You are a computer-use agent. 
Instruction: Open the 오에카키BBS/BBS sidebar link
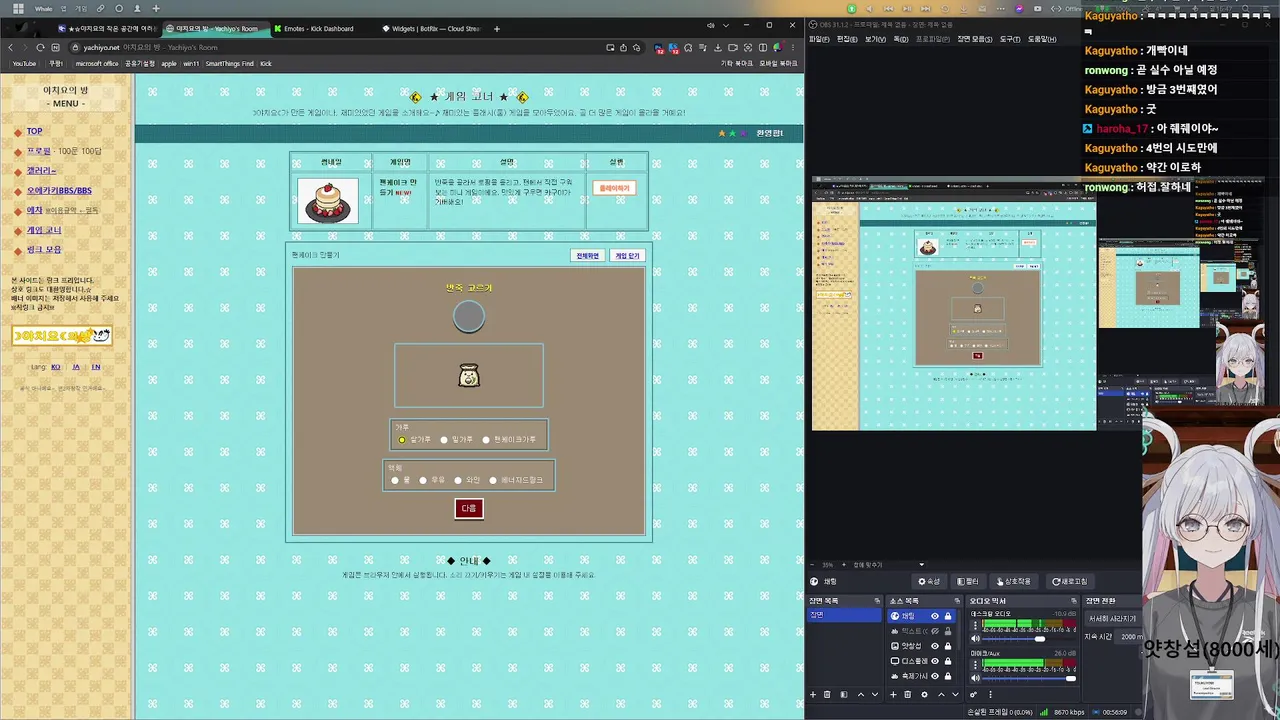[x=59, y=191]
